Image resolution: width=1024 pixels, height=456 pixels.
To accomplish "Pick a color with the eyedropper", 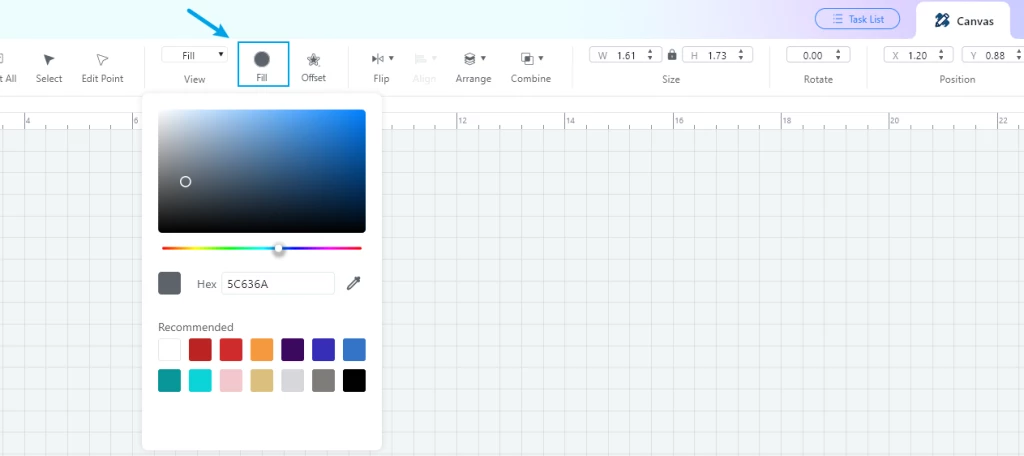I will 353,283.
